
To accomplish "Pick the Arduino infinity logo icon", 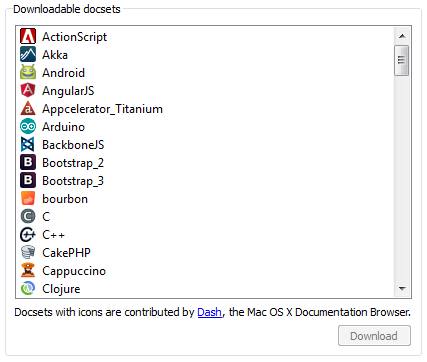I will pos(28,127).
